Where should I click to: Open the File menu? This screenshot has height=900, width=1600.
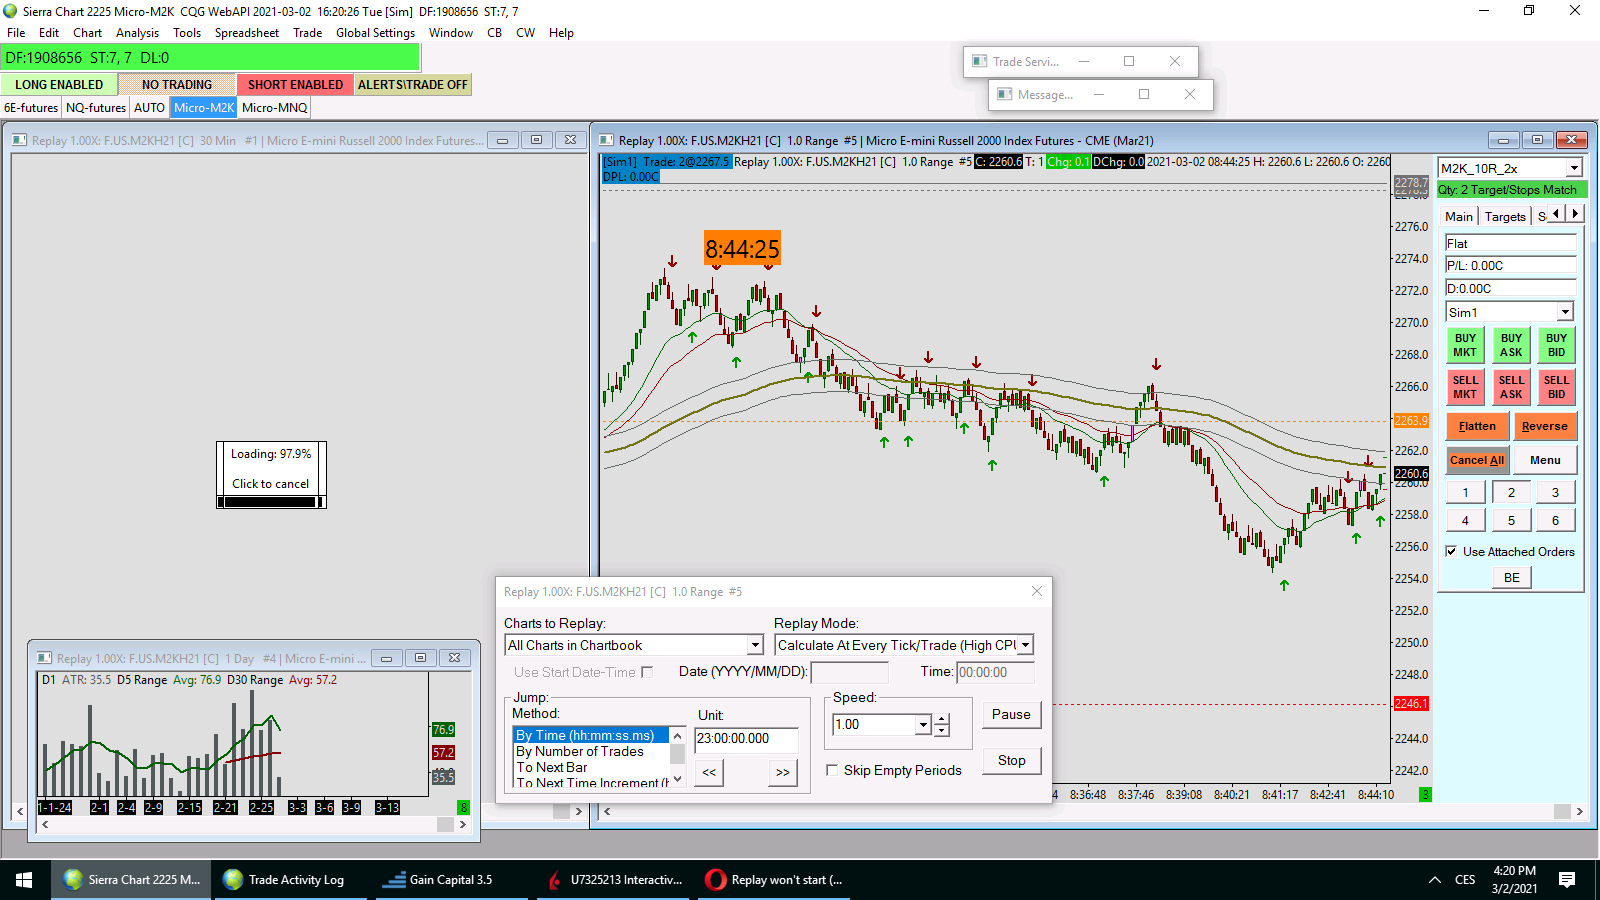coord(16,33)
